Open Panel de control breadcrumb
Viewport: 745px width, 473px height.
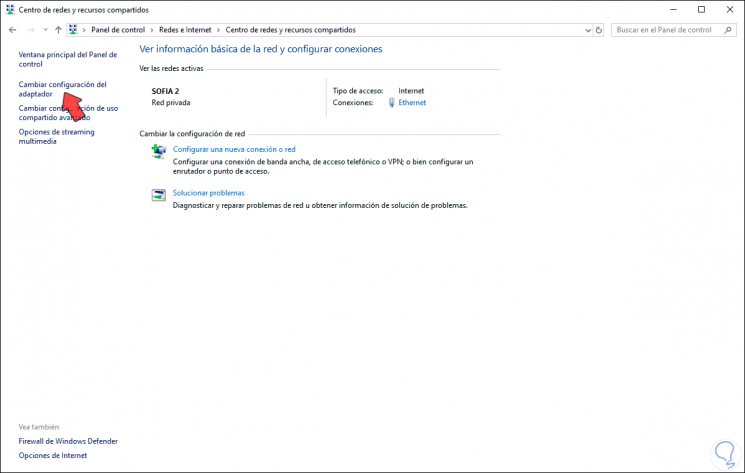click(x=118, y=29)
